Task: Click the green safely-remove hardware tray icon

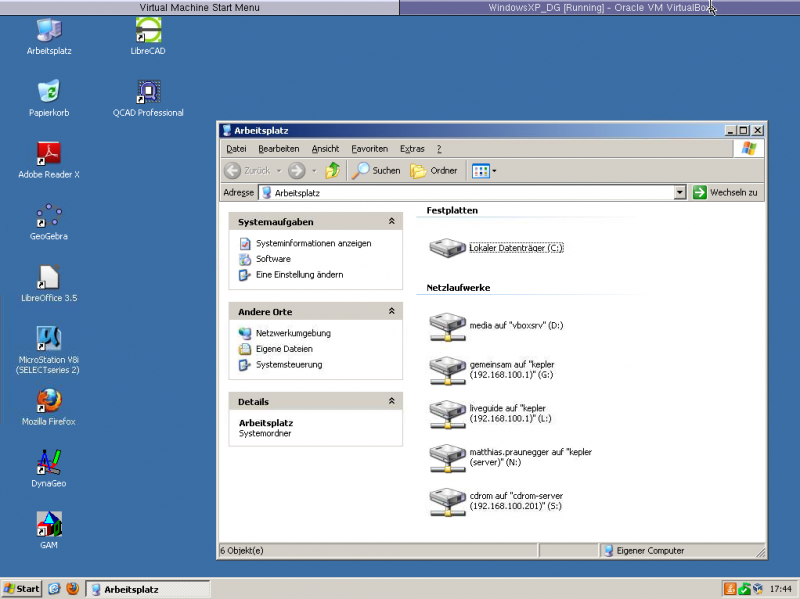Action: pos(744,589)
